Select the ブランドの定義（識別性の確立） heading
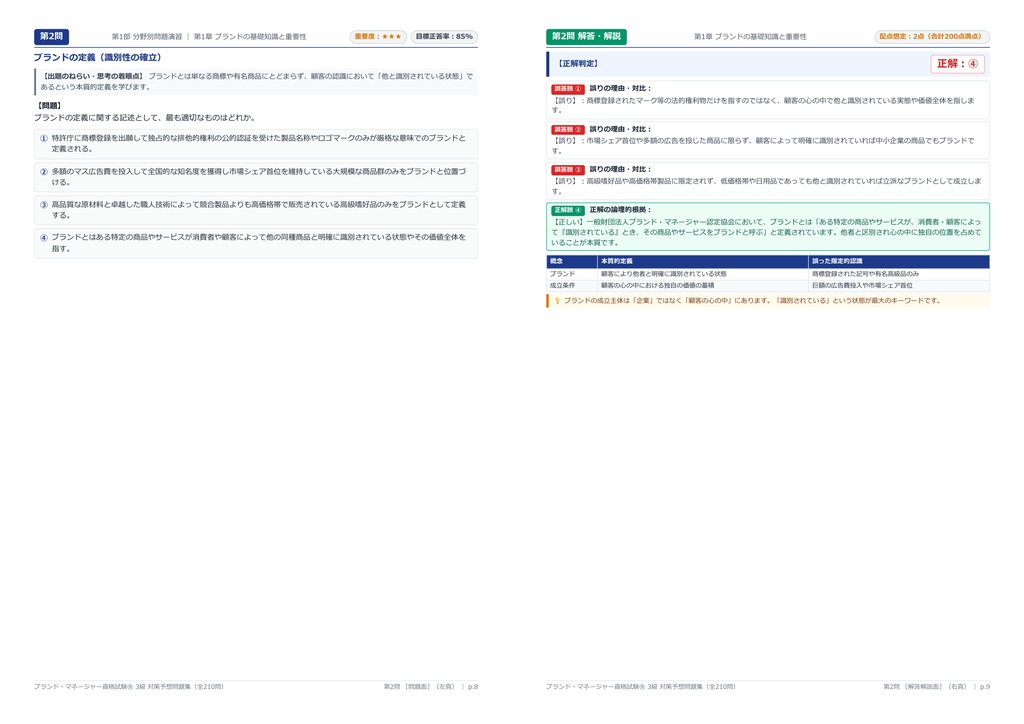Screen dimensions: 1024x724 [97, 57]
